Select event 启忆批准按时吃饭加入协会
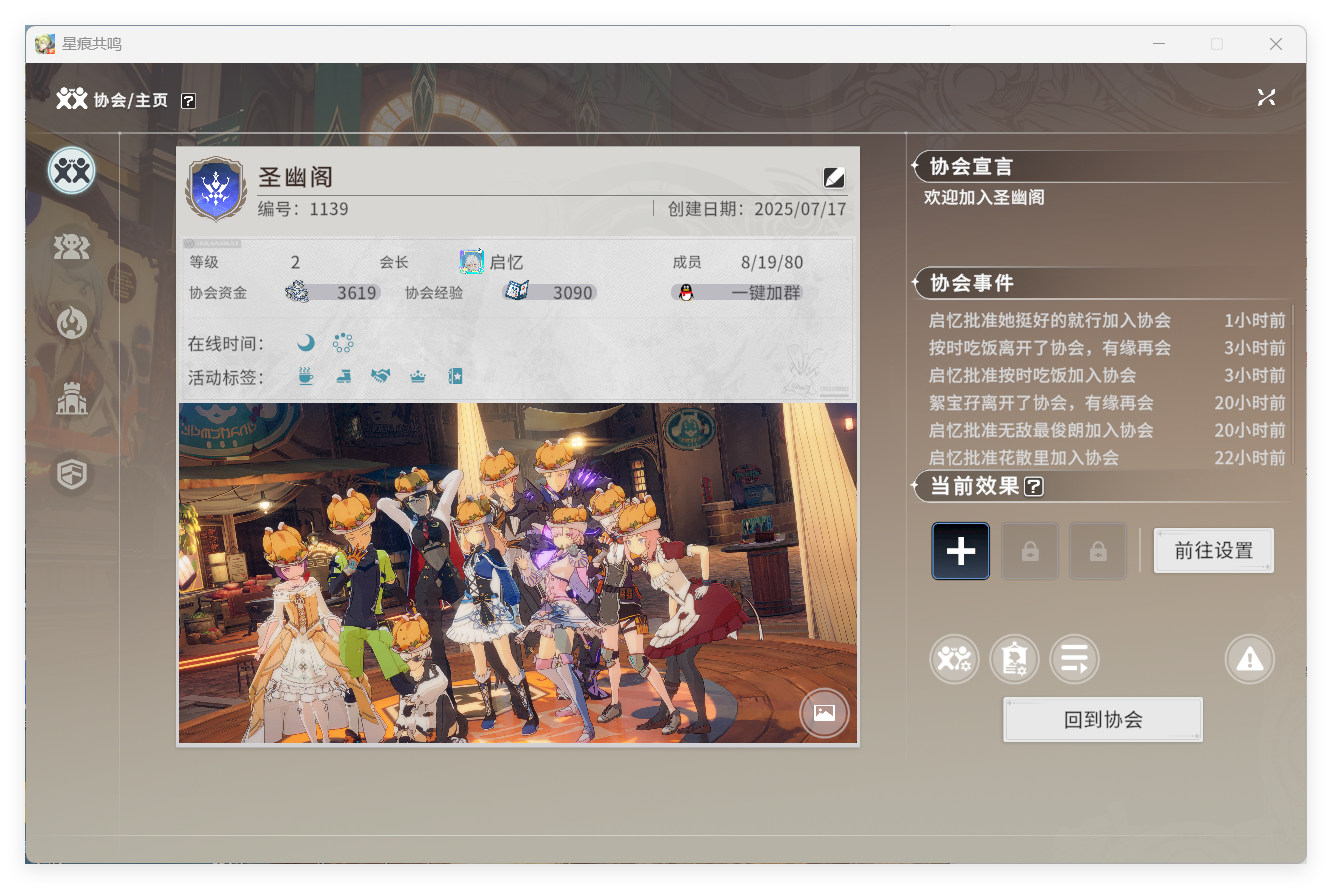The width and height of the screenshot is (1332, 889). click(1107, 375)
